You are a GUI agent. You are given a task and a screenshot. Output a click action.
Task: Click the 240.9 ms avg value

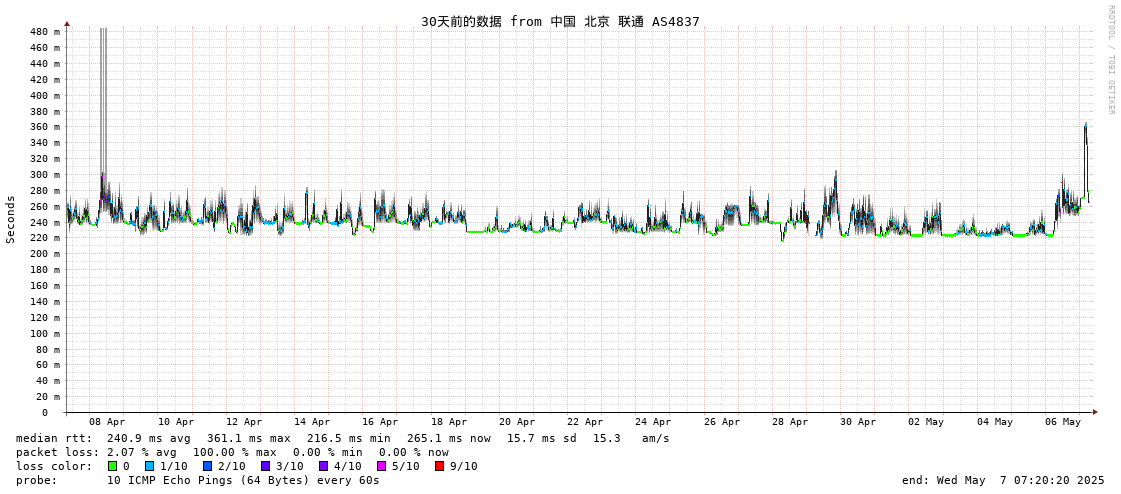[x=149, y=438]
